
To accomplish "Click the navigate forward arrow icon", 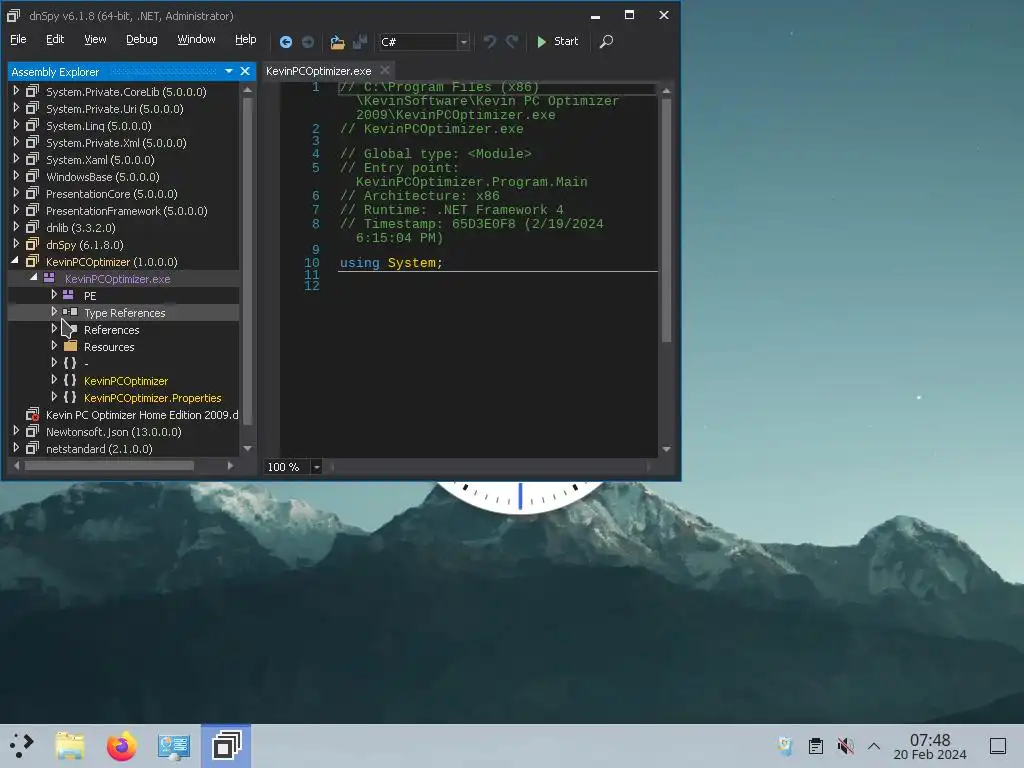I will pos(308,42).
